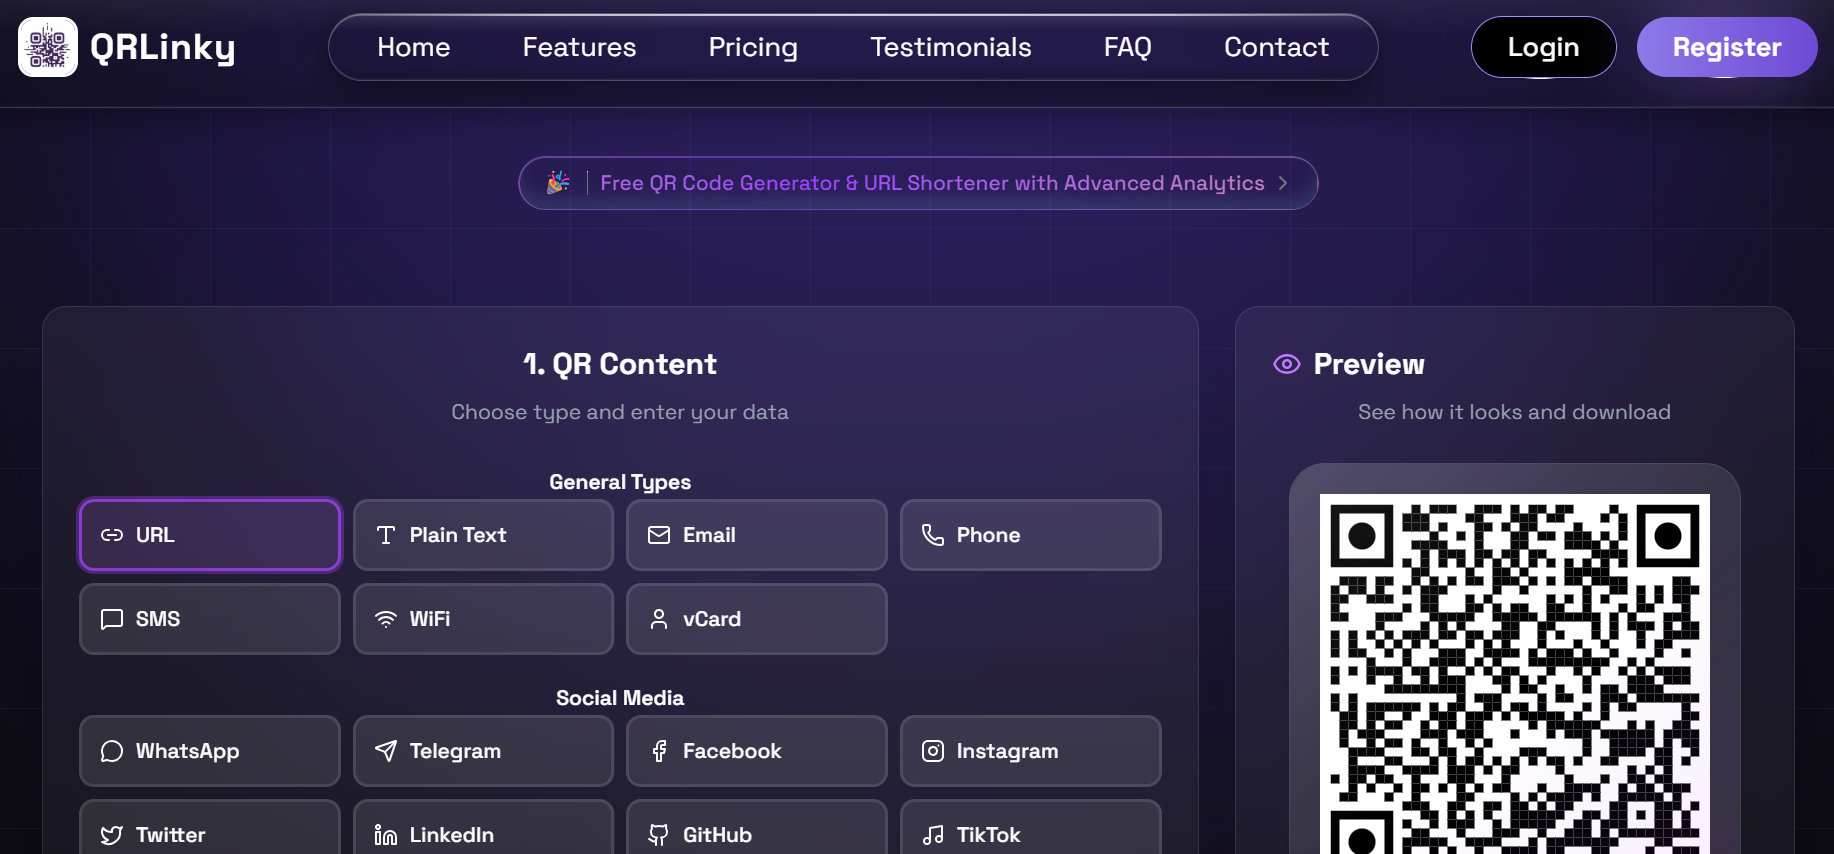Click the GitHub cat icon
1834x854 pixels.
click(659, 833)
